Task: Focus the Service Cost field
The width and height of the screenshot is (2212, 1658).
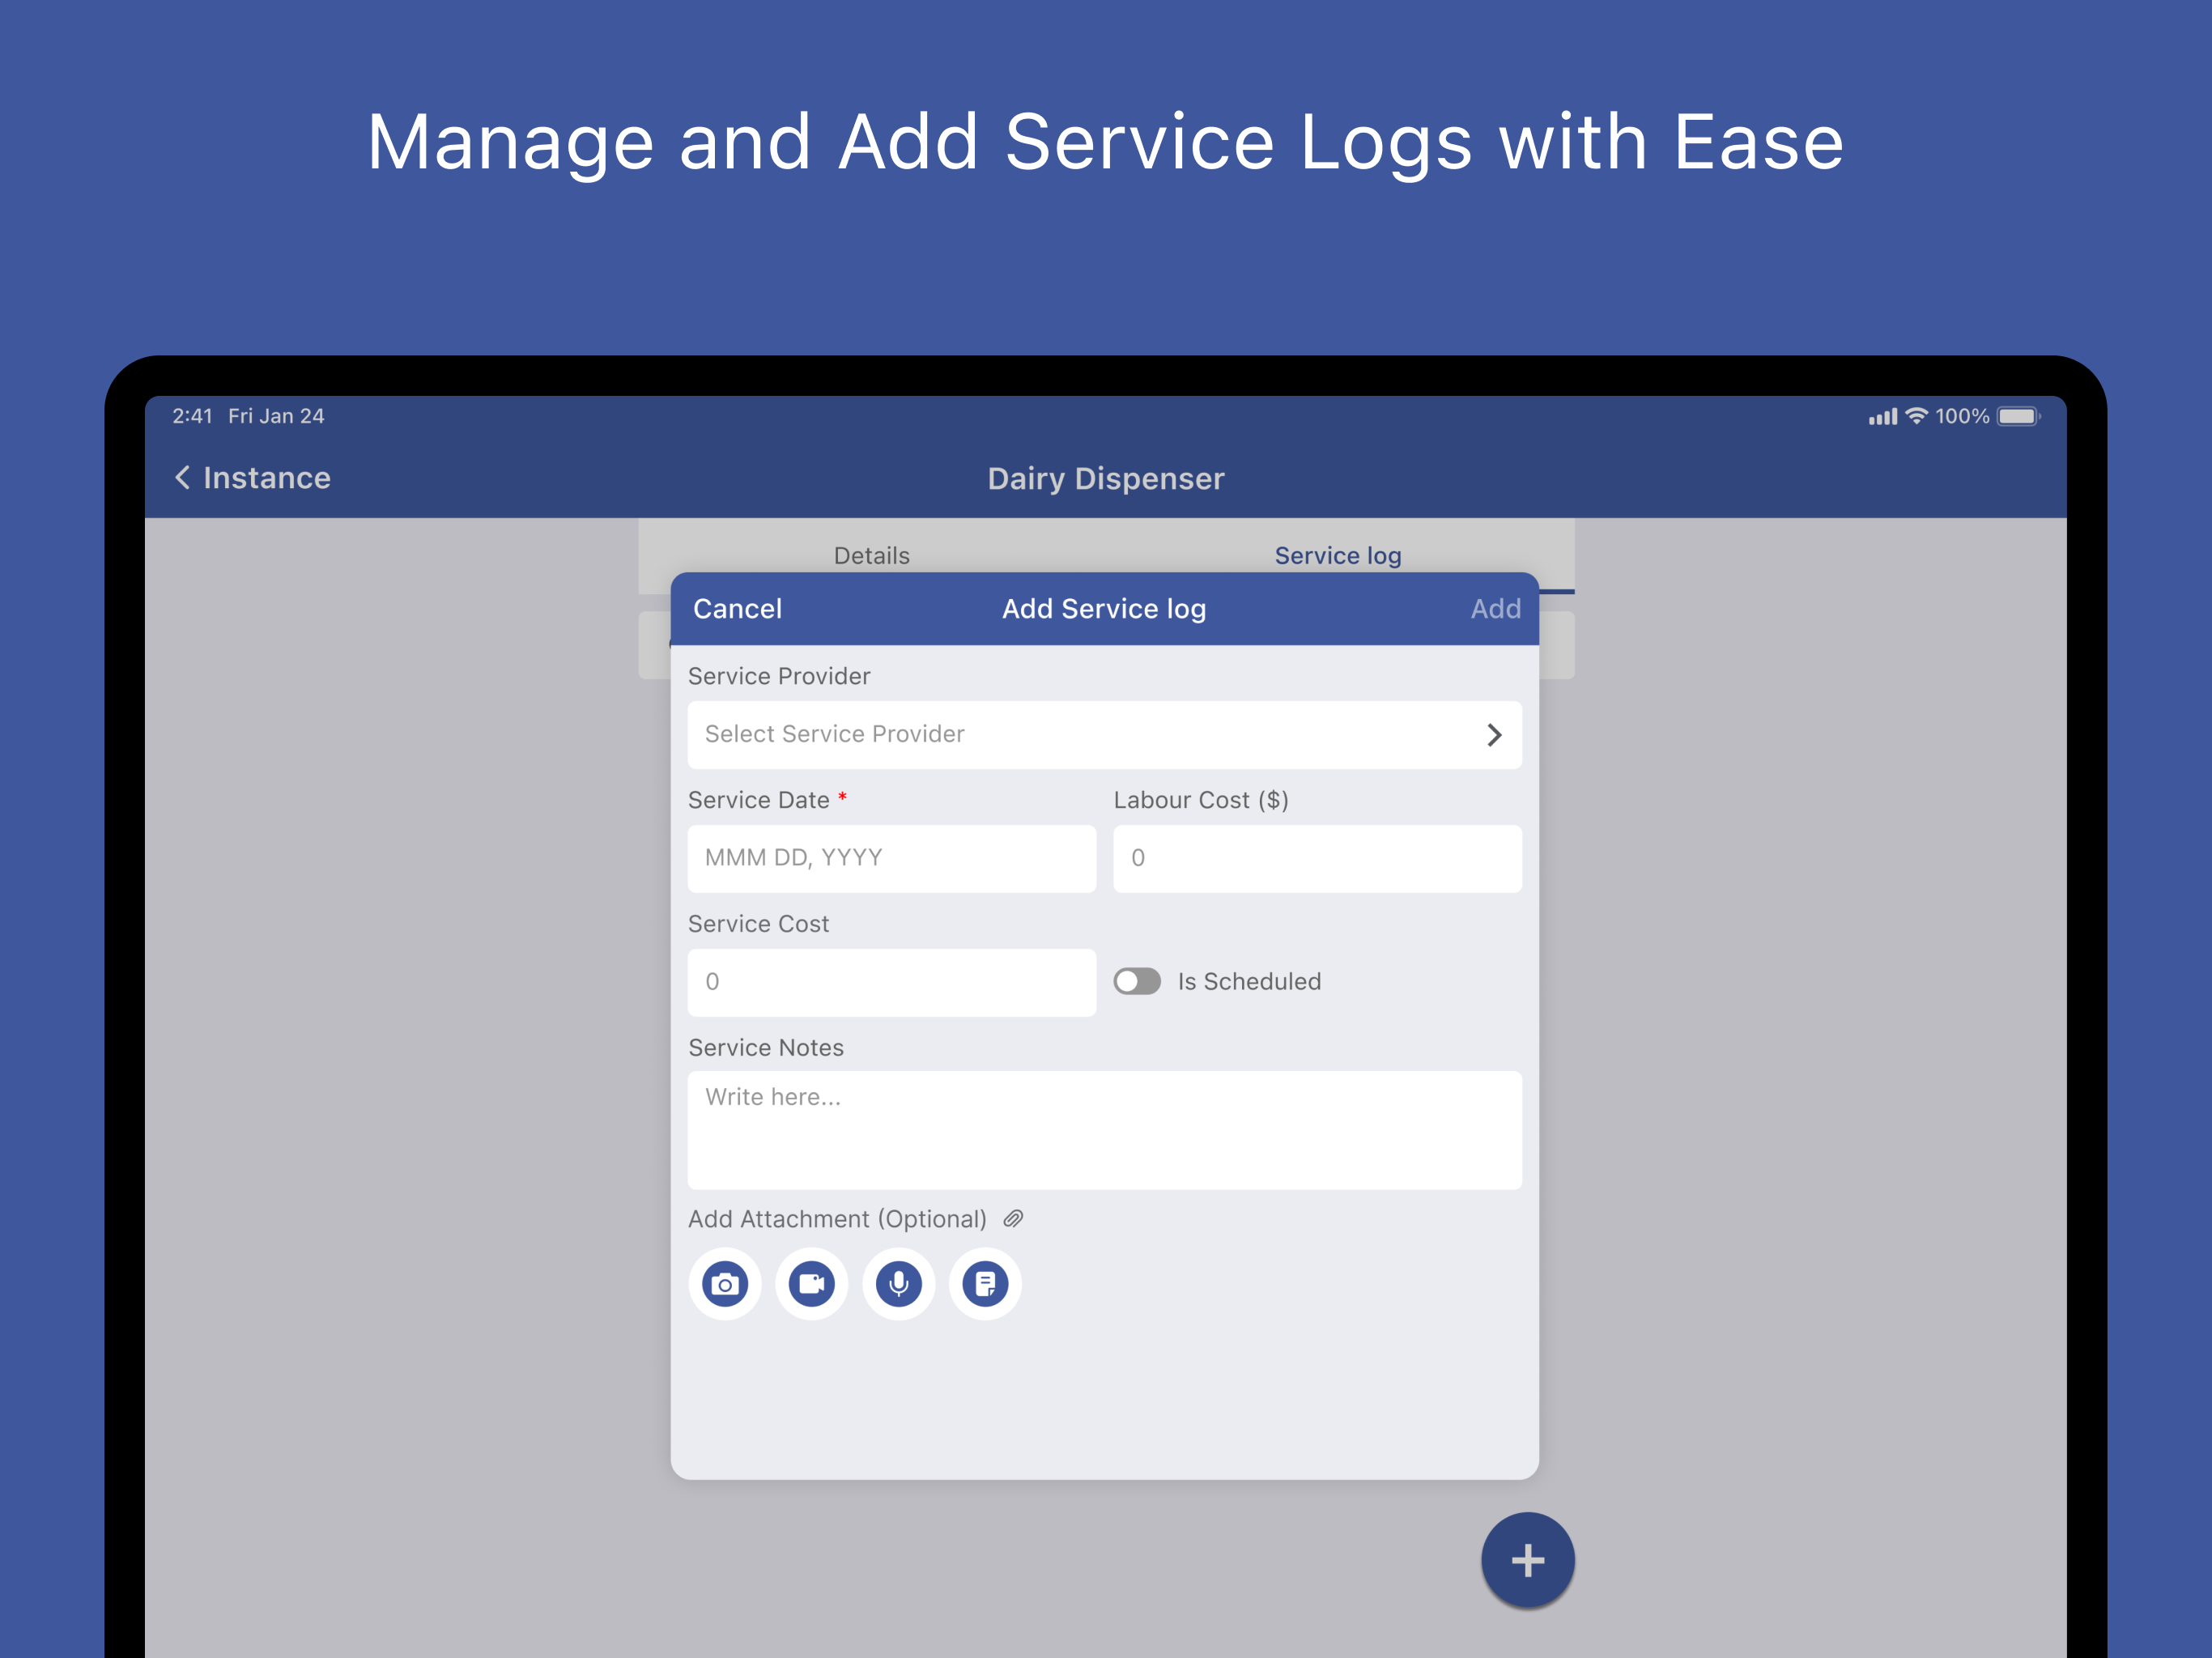Action: click(891, 982)
